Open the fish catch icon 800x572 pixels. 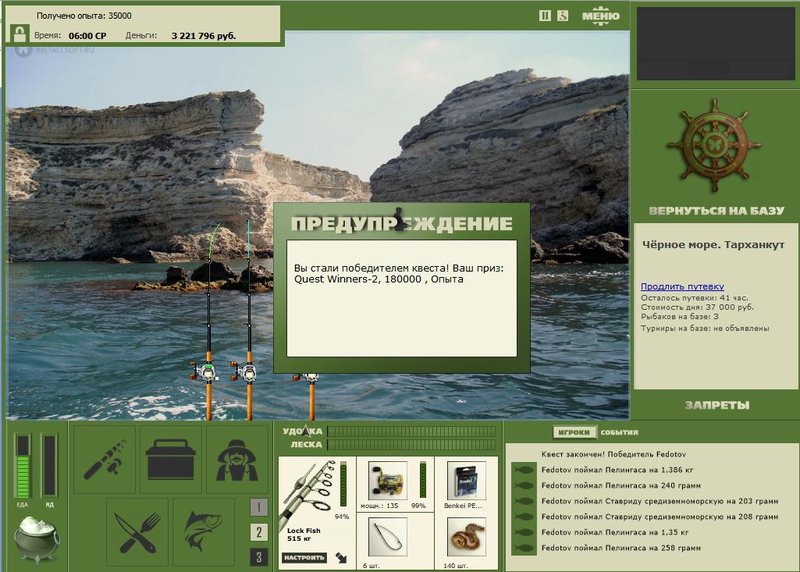point(203,532)
